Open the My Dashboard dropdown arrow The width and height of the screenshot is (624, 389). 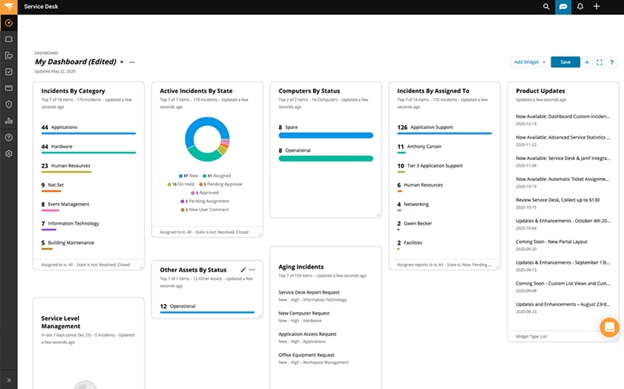click(122, 62)
